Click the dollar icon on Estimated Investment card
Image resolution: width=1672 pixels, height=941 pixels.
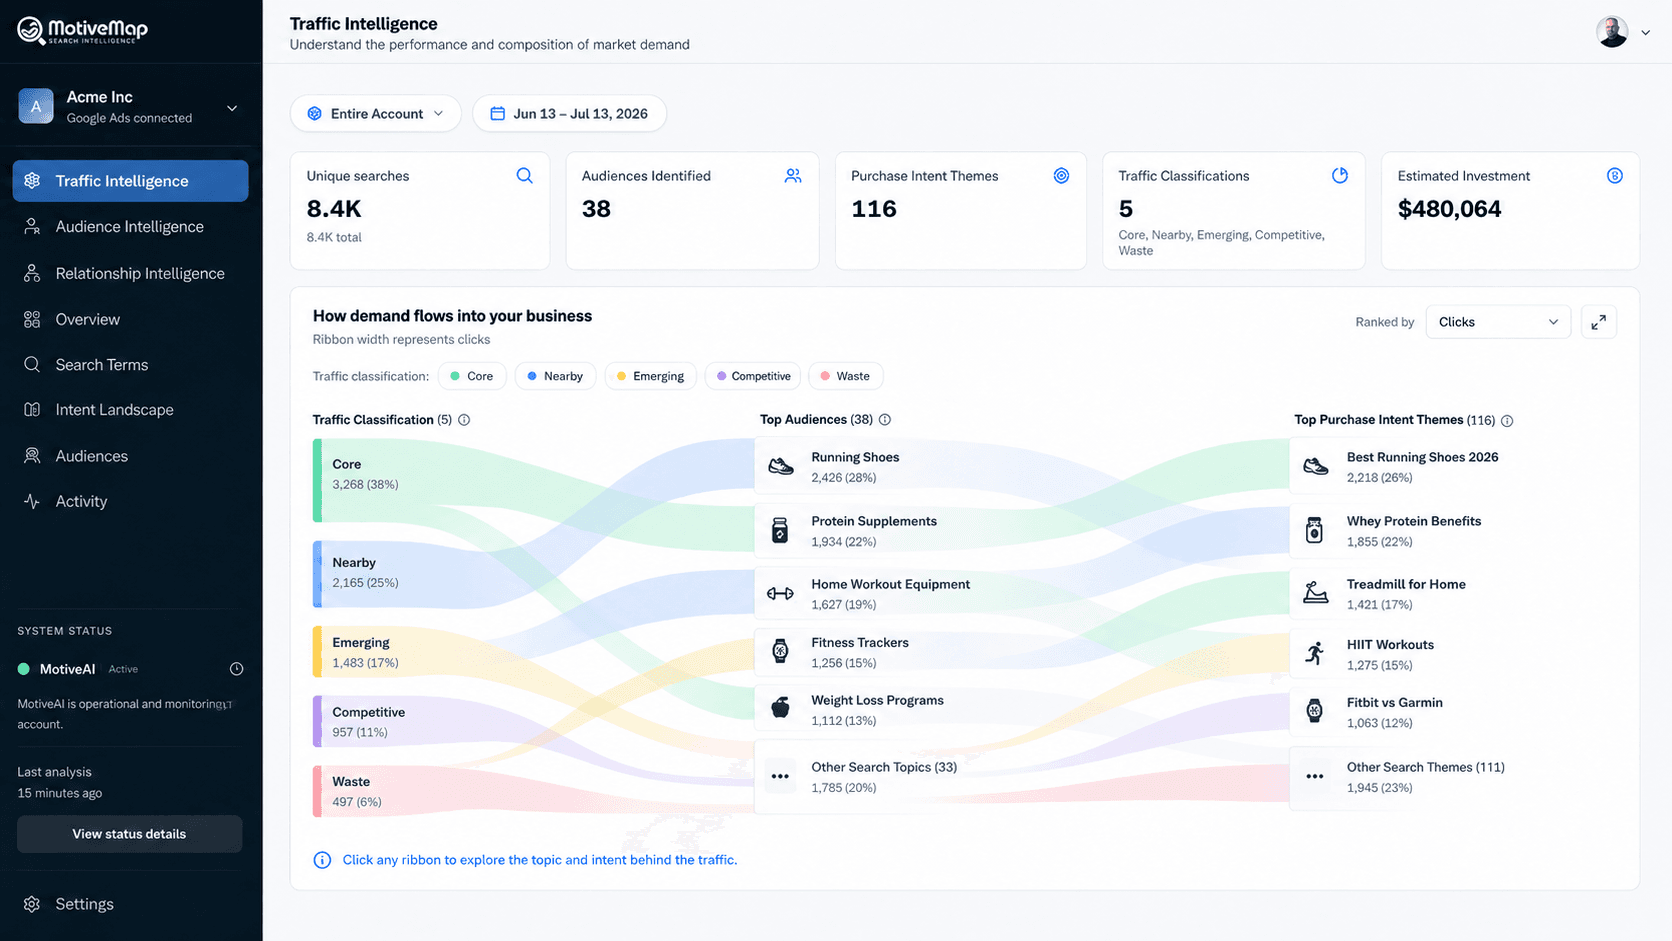click(x=1614, y=176)
